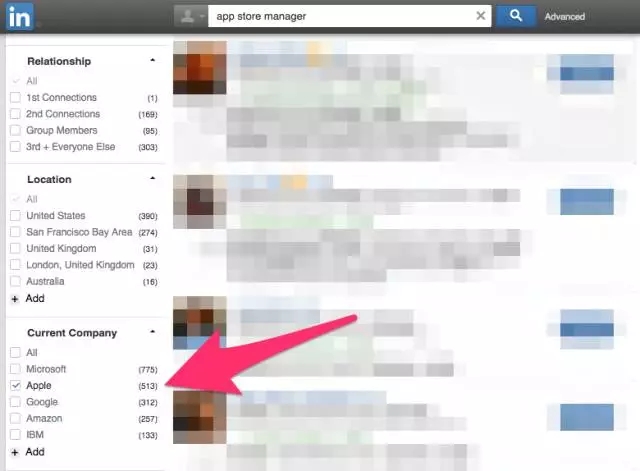Uncheck the Apple company checkbox
The width and height of the screenshot is (640, 471).
[15, 386]
